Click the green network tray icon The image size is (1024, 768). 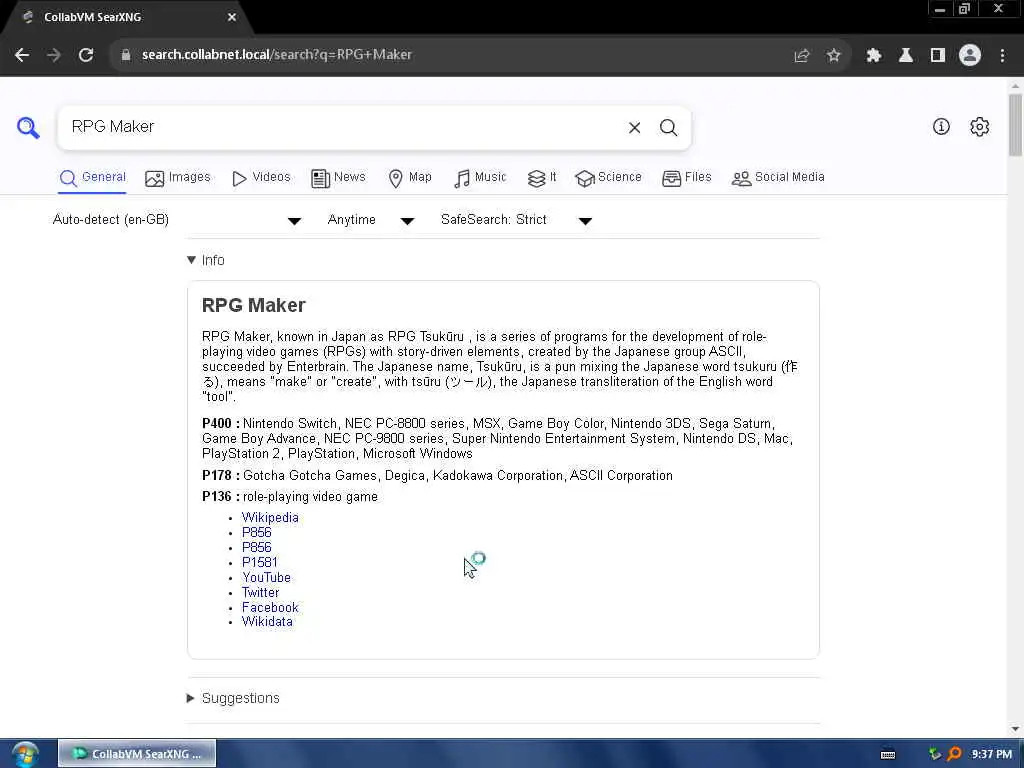click(935, 754)
